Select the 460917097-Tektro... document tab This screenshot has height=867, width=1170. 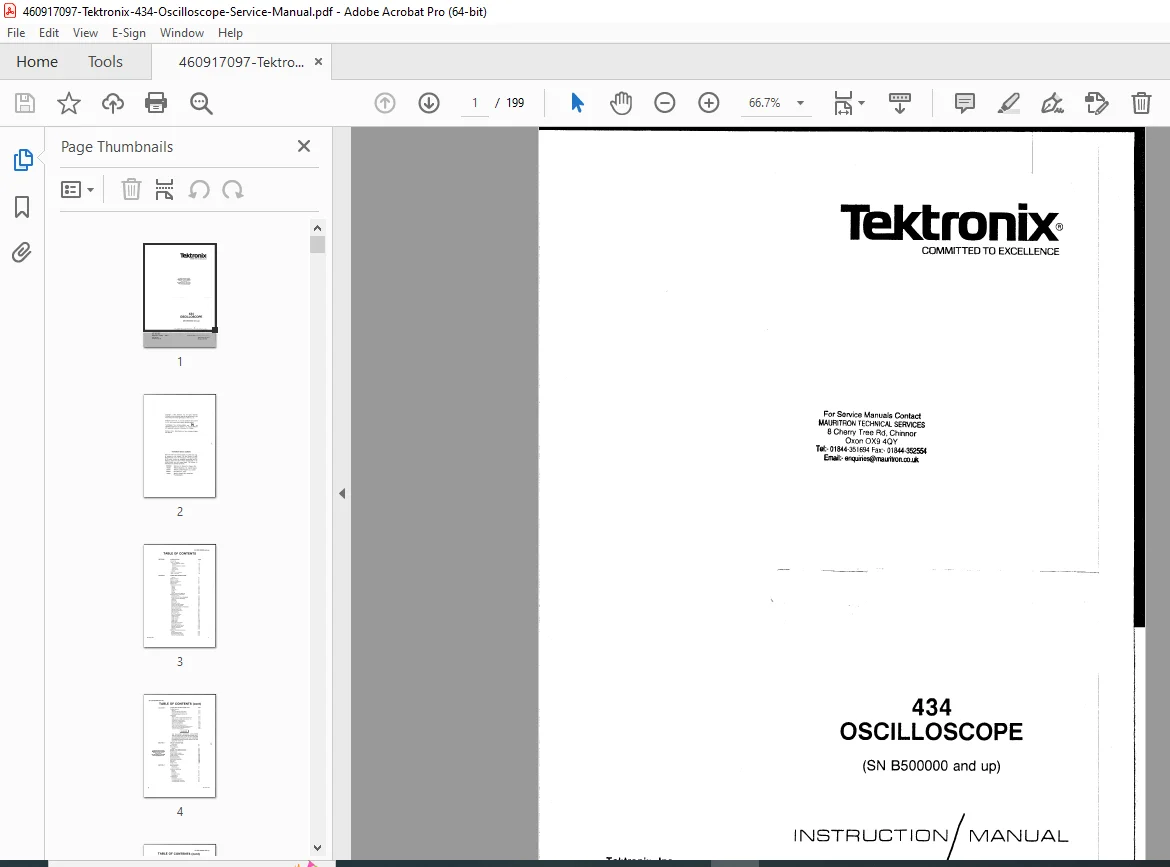pos(241,62)
